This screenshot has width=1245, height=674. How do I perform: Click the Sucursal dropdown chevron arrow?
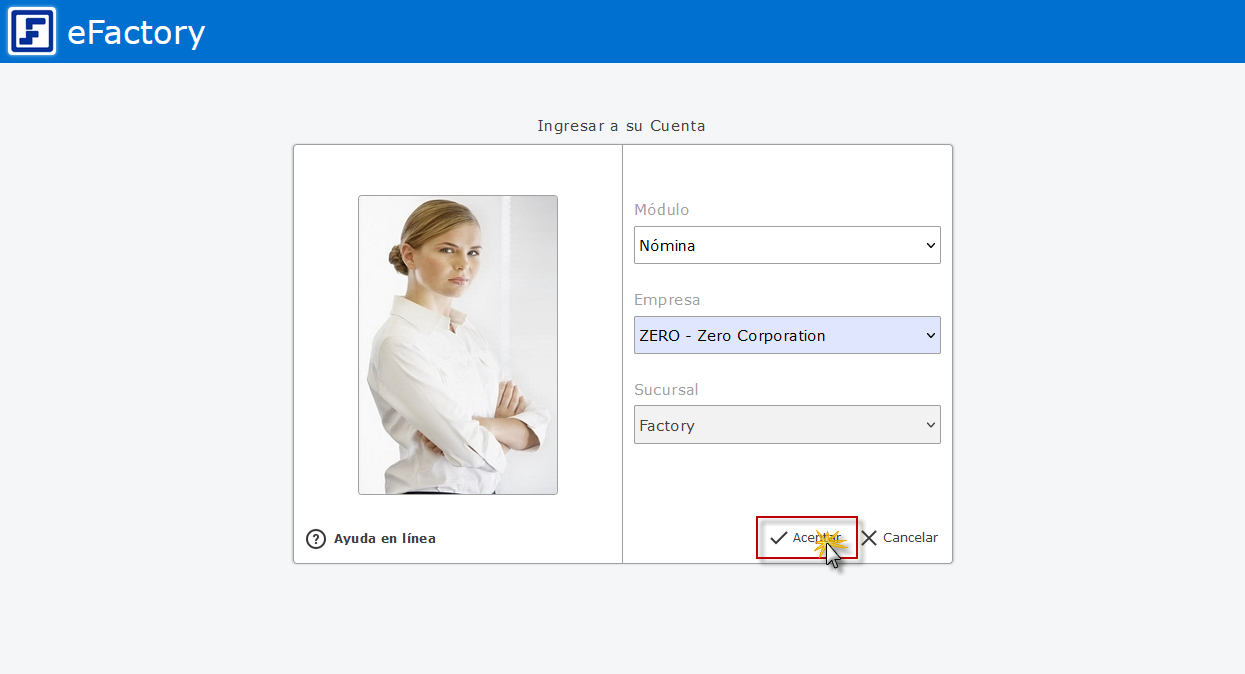pyautogui.click(x=930, y=425)
